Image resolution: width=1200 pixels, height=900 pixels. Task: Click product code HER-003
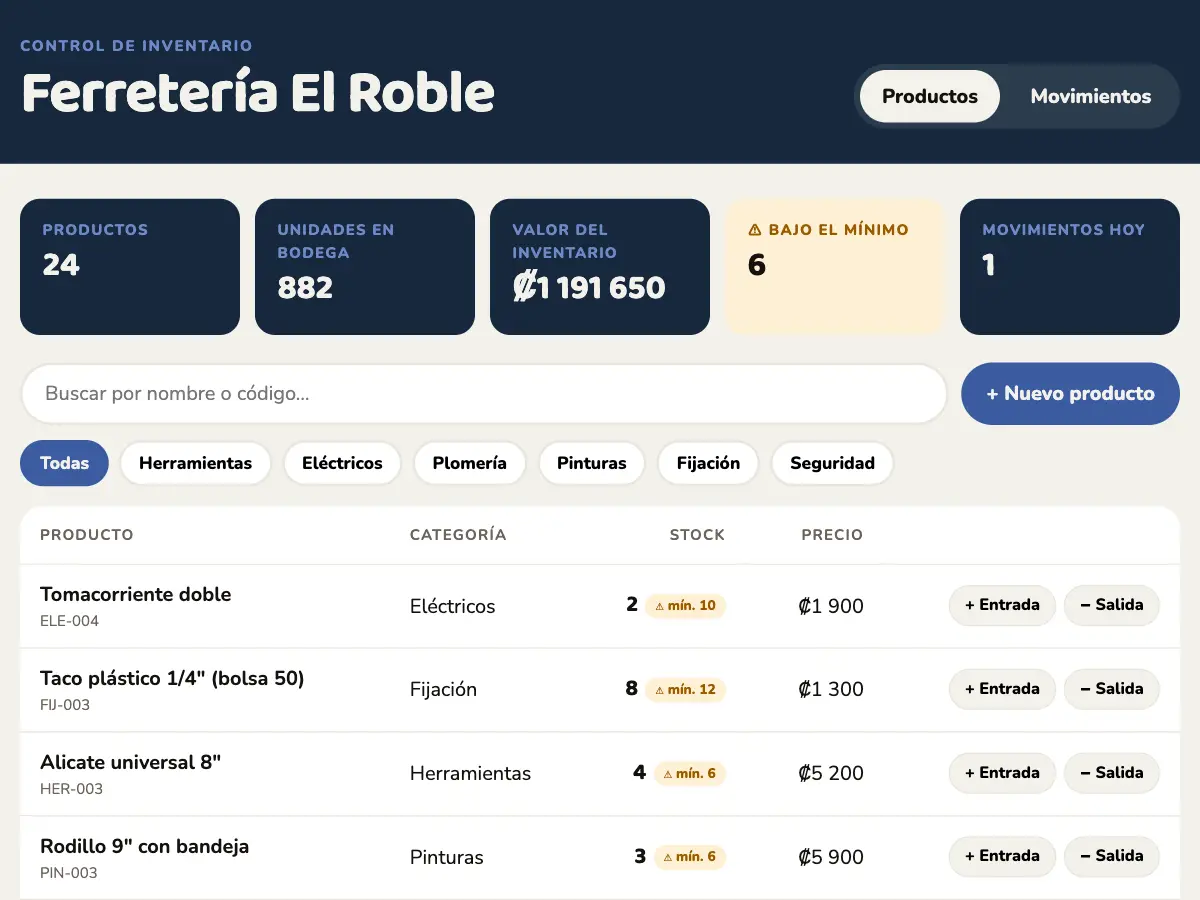[72, 789]
